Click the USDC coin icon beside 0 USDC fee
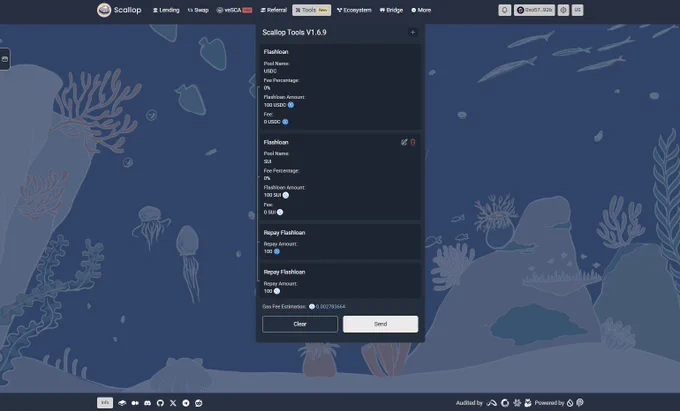The width and height of the screenshot is (680, 411). 285,122
